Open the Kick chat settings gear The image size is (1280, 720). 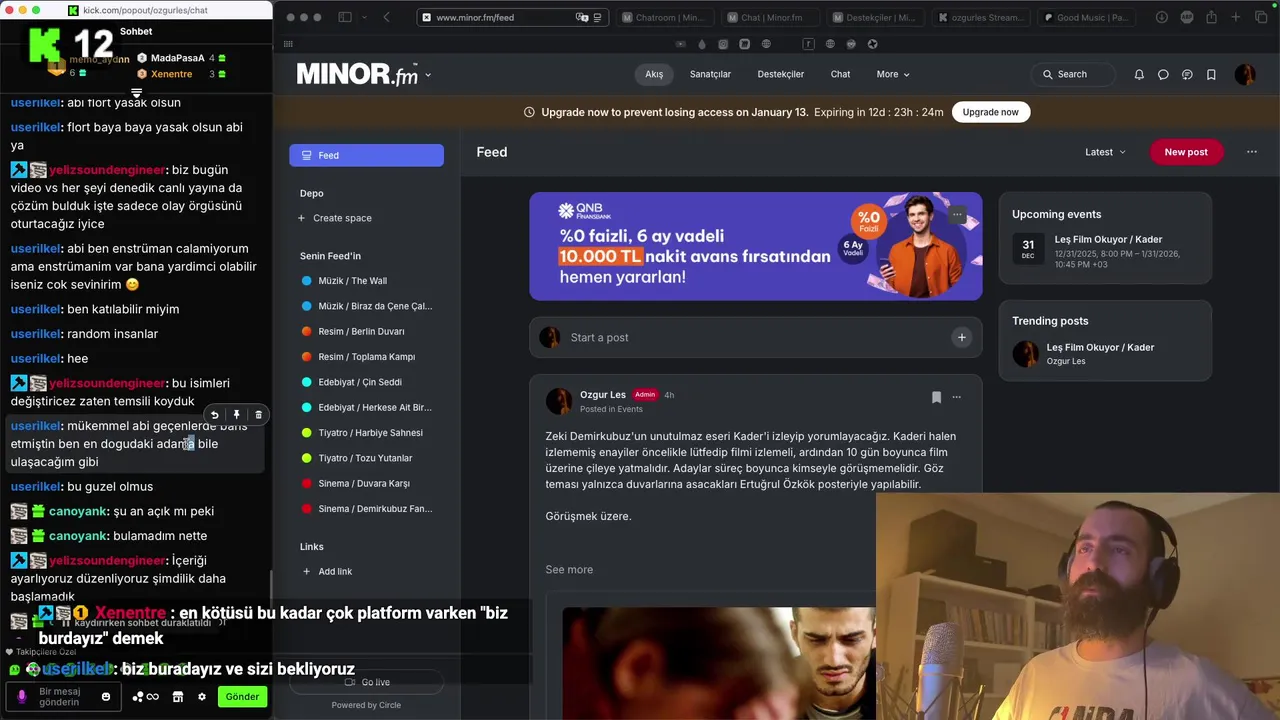[x=201, y=697]
